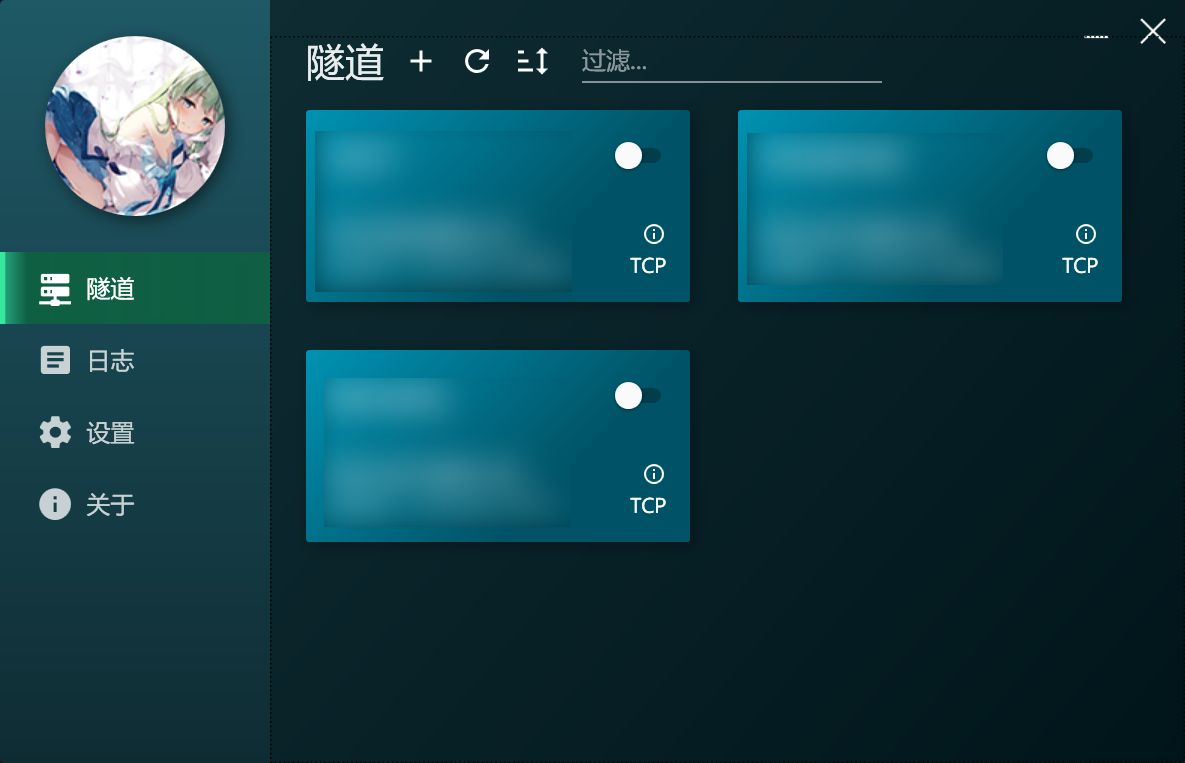Screen dimensions: 1185x763
Task: Close the application window
Action: 1153,31
